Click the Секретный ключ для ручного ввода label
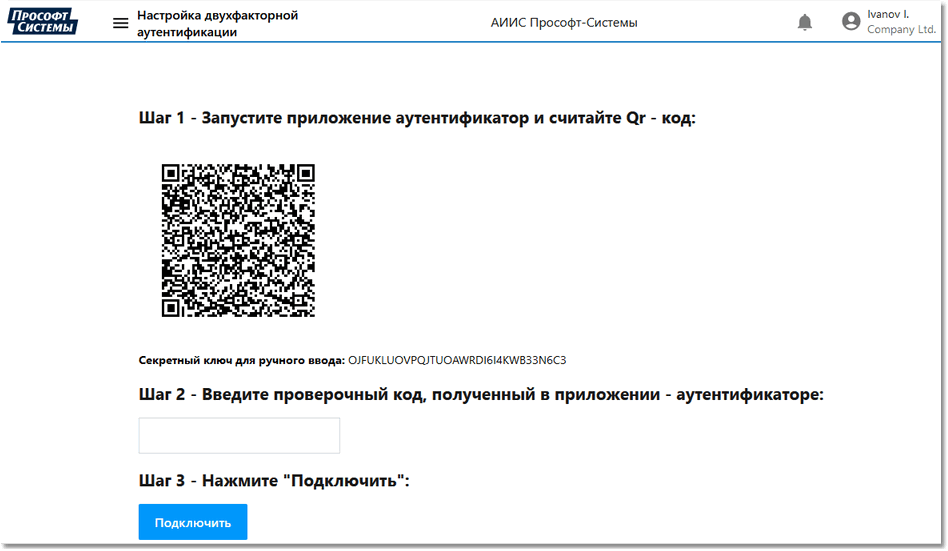 (x=242, y=360)
